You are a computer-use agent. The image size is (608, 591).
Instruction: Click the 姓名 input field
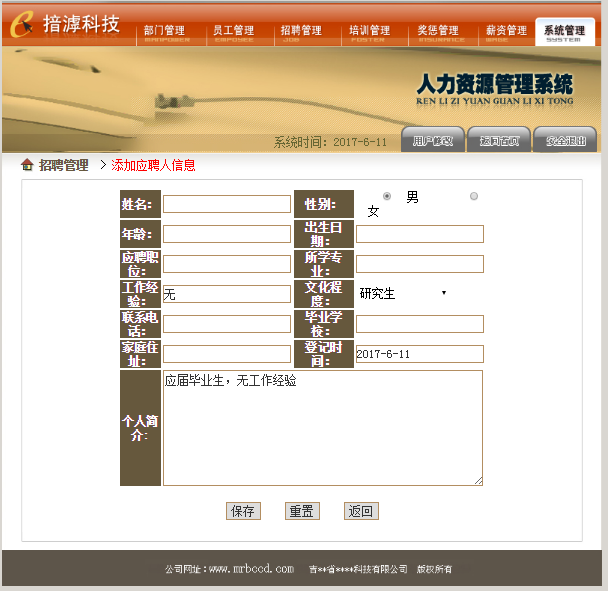tap(227, 204)
